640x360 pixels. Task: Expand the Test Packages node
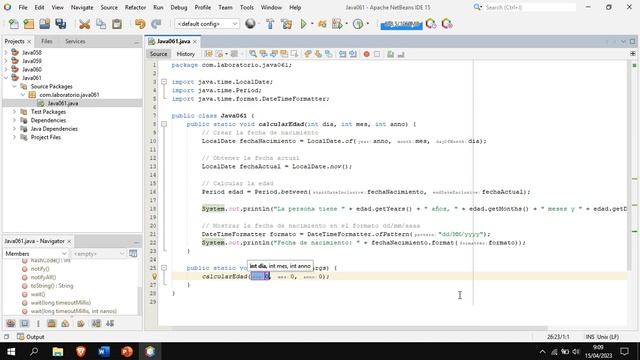pos(14,112)
